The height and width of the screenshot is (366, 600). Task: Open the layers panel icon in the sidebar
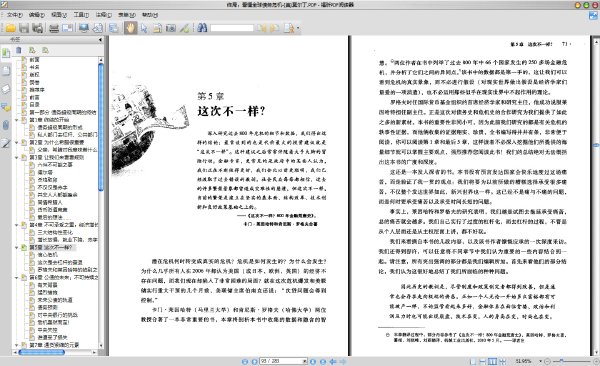tap(6, 89)
